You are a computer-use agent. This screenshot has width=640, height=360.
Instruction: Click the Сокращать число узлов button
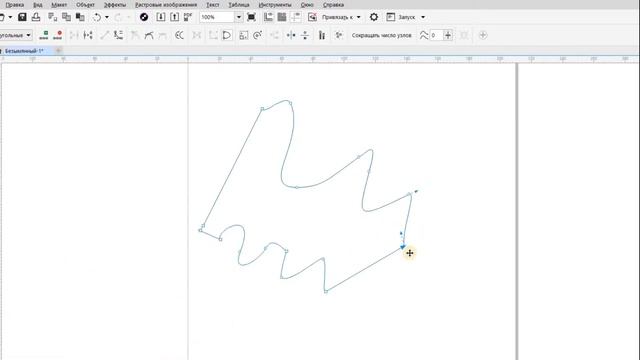pos(381,36)
